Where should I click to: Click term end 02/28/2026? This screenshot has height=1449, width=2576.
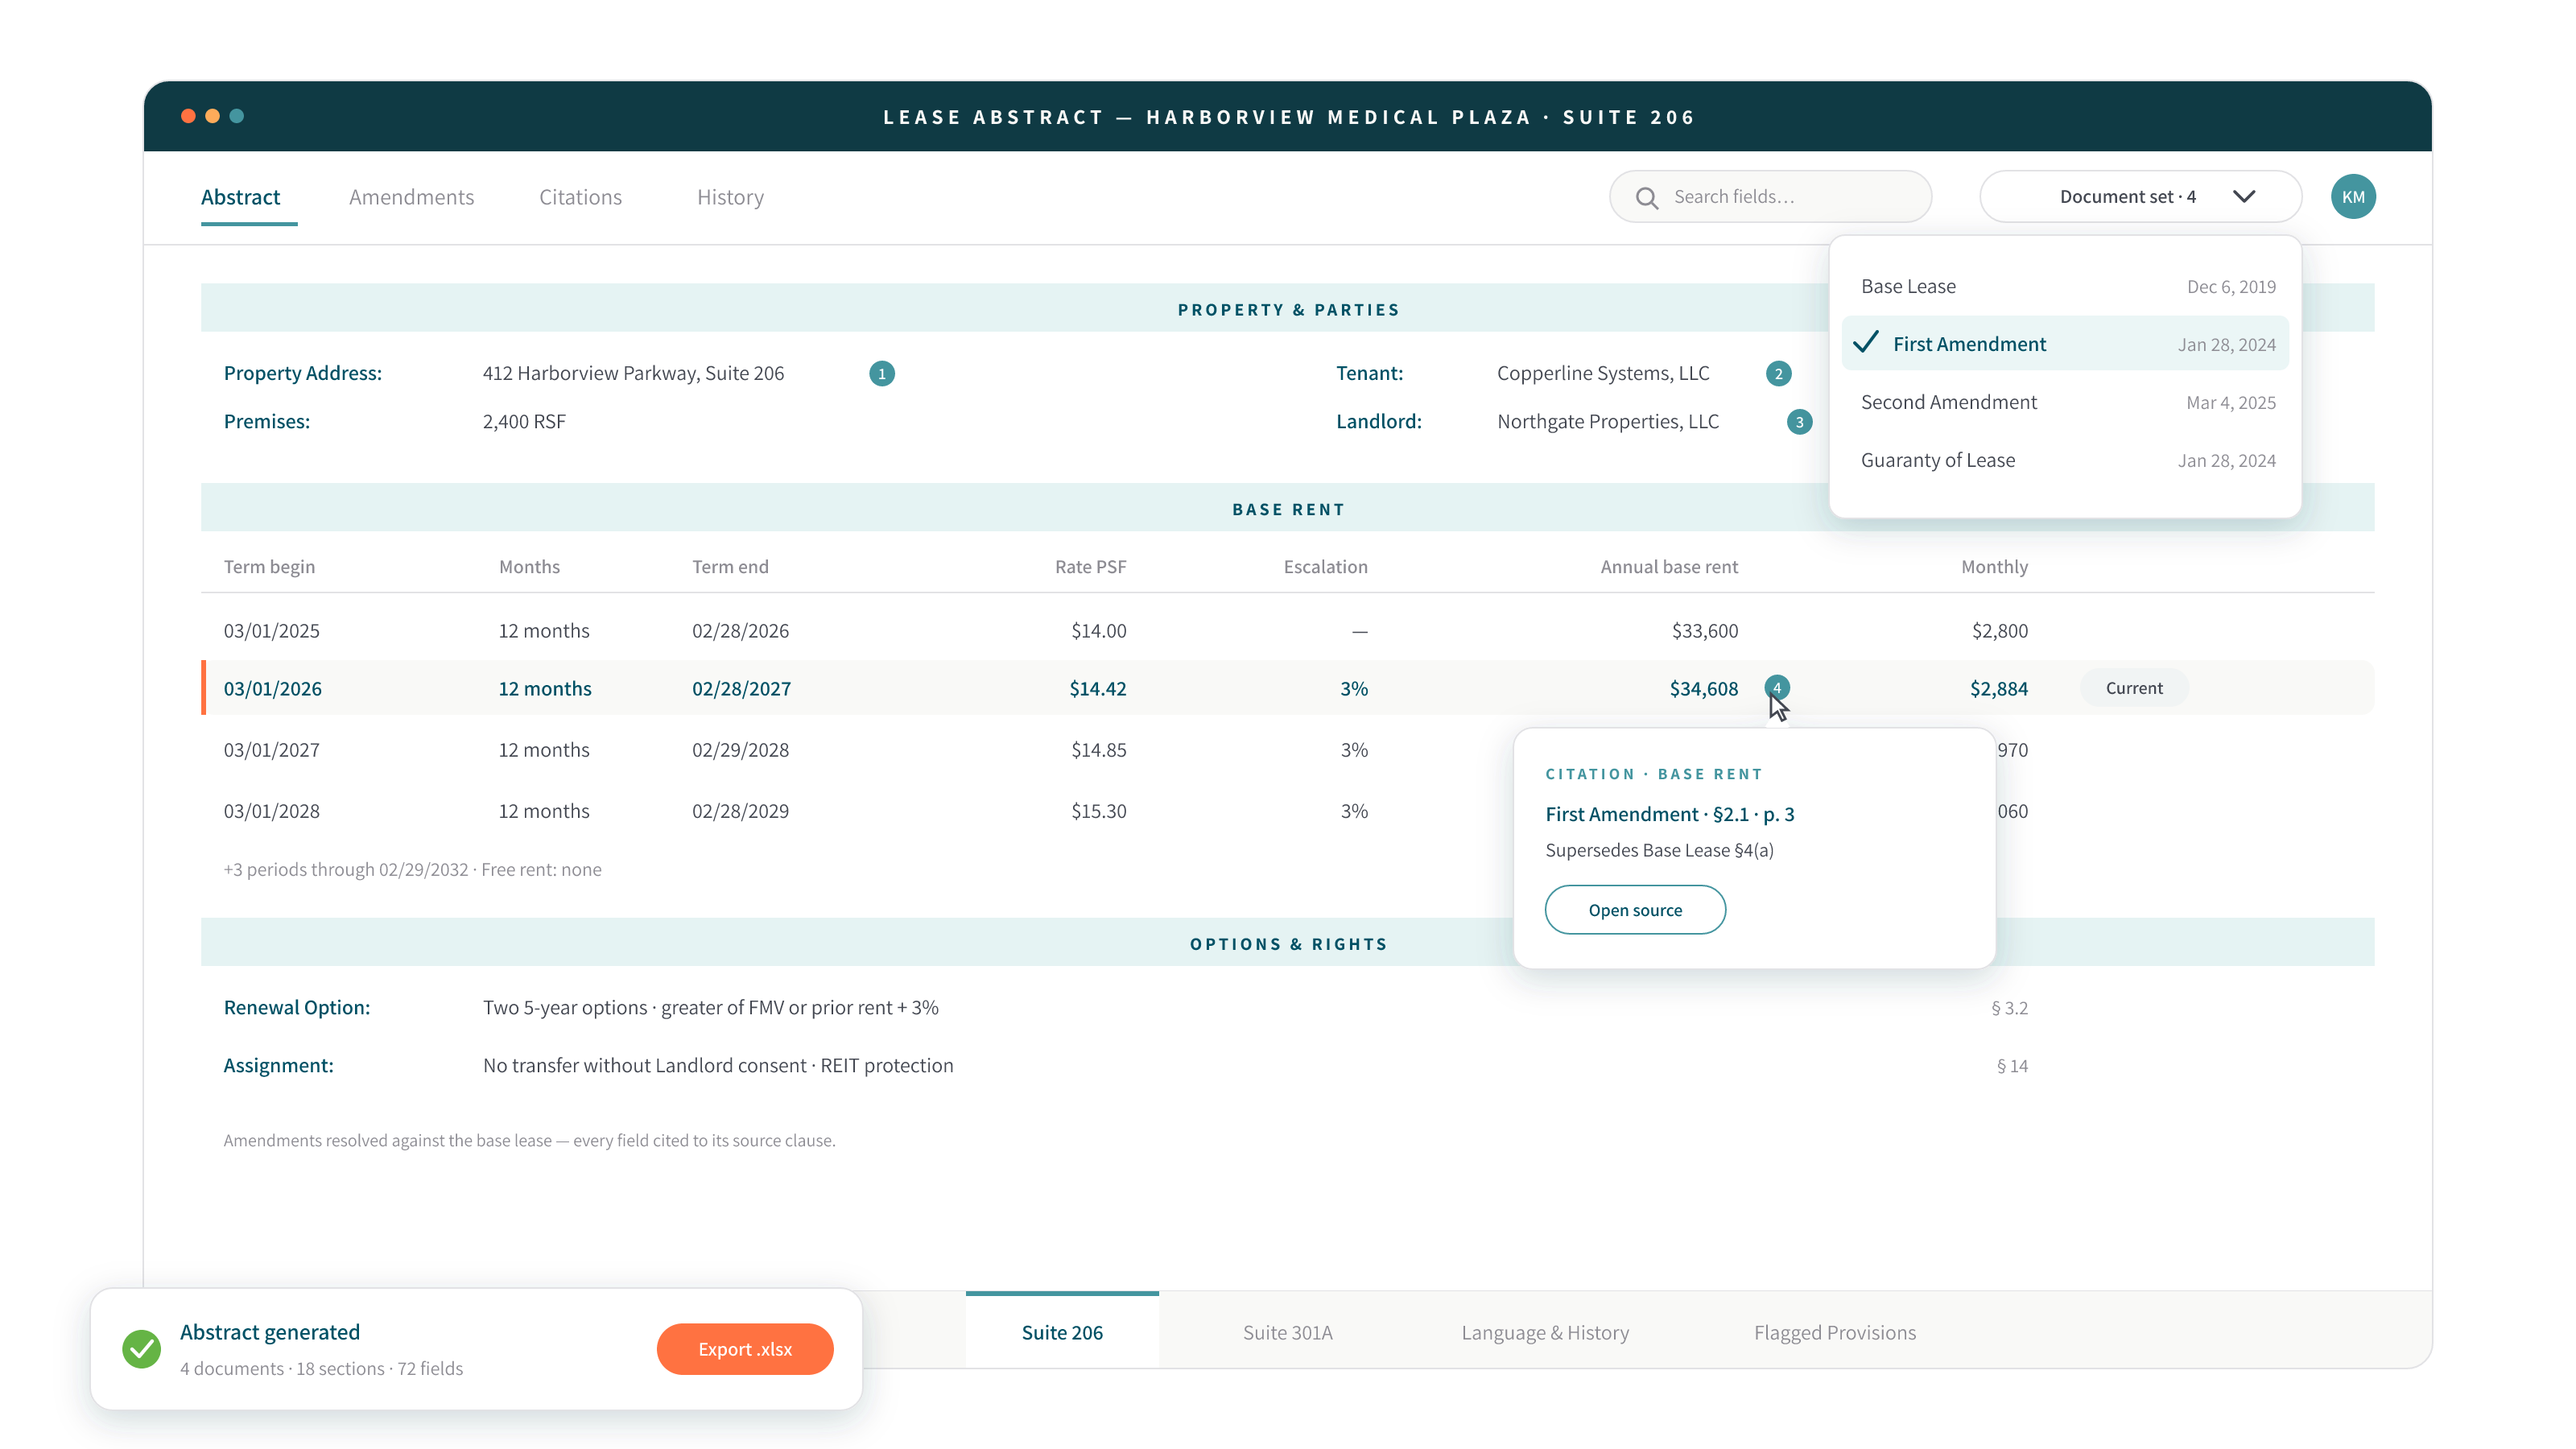click(740, 631)
